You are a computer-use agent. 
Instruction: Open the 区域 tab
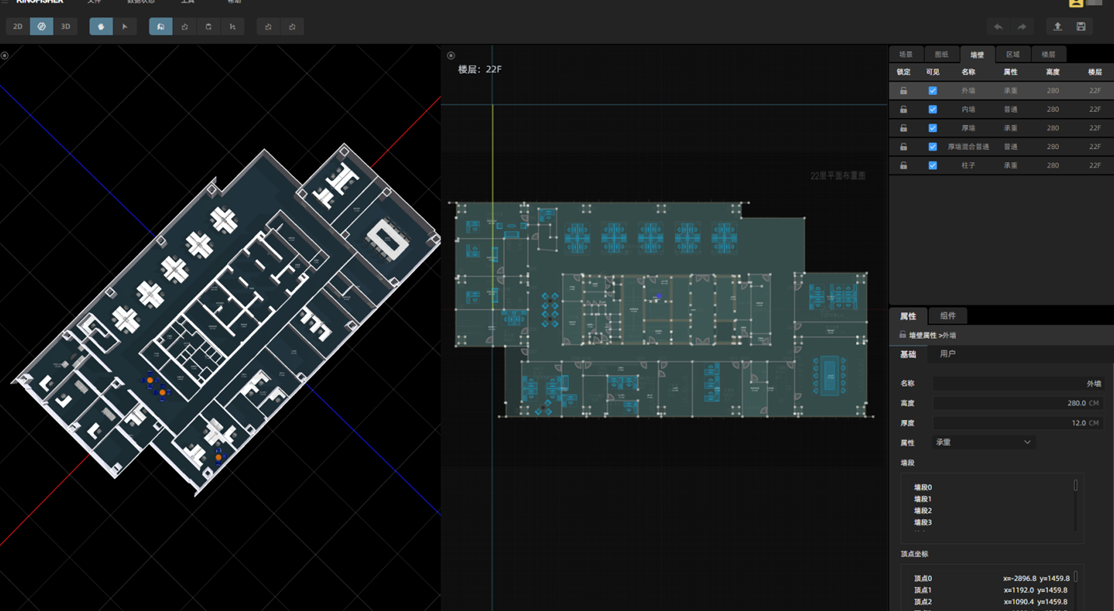(1013, 54)
